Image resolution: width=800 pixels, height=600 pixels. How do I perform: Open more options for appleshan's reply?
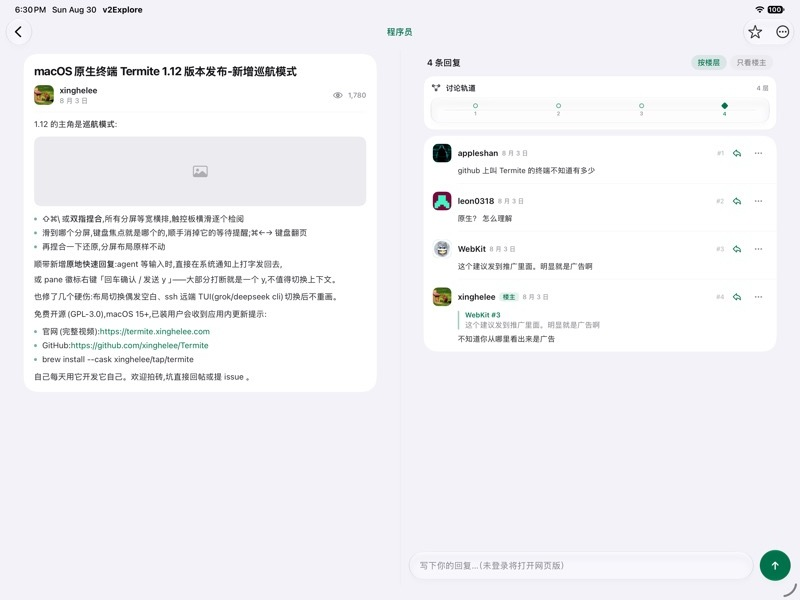click(x=759, y=153)
